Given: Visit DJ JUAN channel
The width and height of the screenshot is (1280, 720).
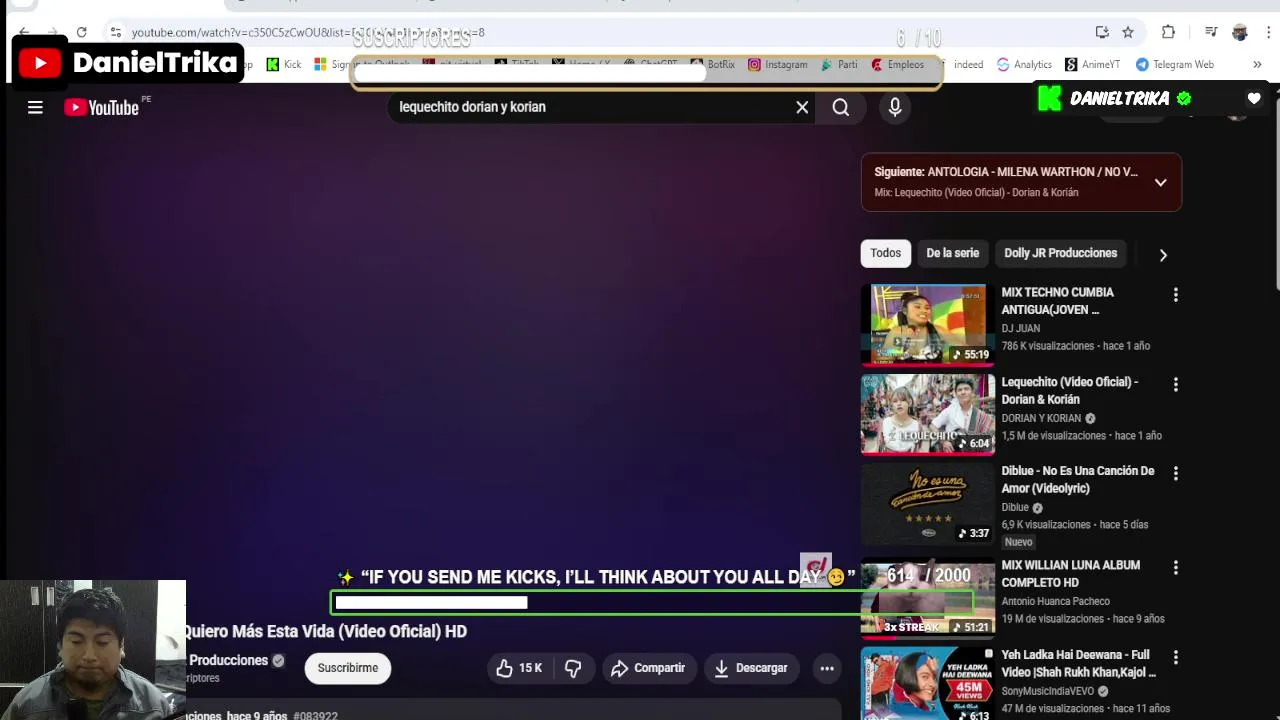Looking at the screenshot, I should point(1021,328).
